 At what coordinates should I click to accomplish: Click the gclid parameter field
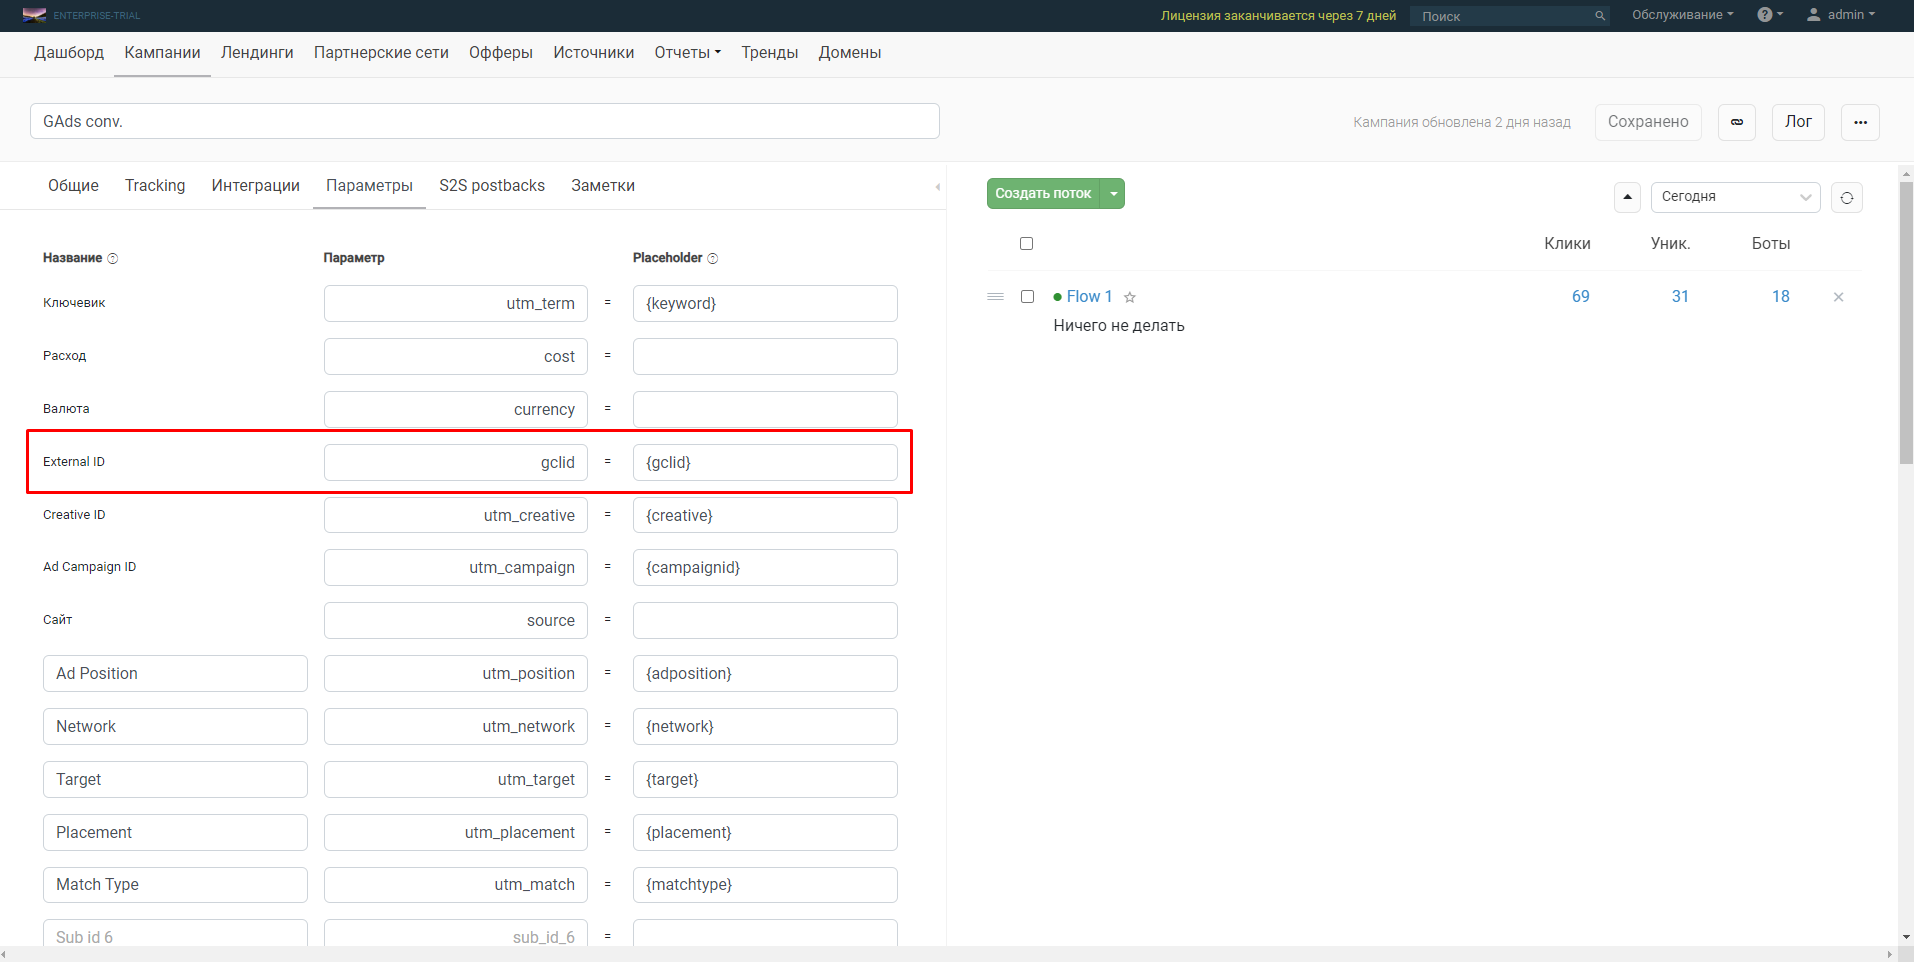tap(456, 463)
